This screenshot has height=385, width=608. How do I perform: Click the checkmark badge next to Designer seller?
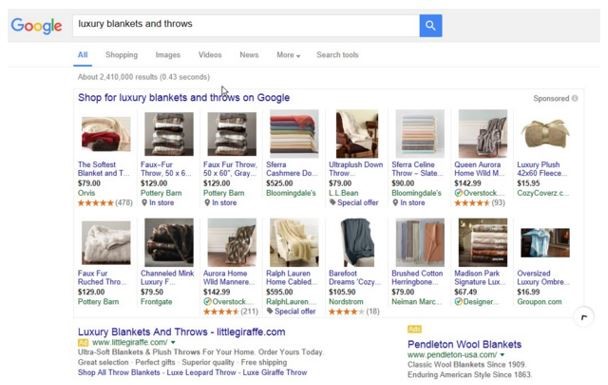pyautogui.click(x=458, y=302)
